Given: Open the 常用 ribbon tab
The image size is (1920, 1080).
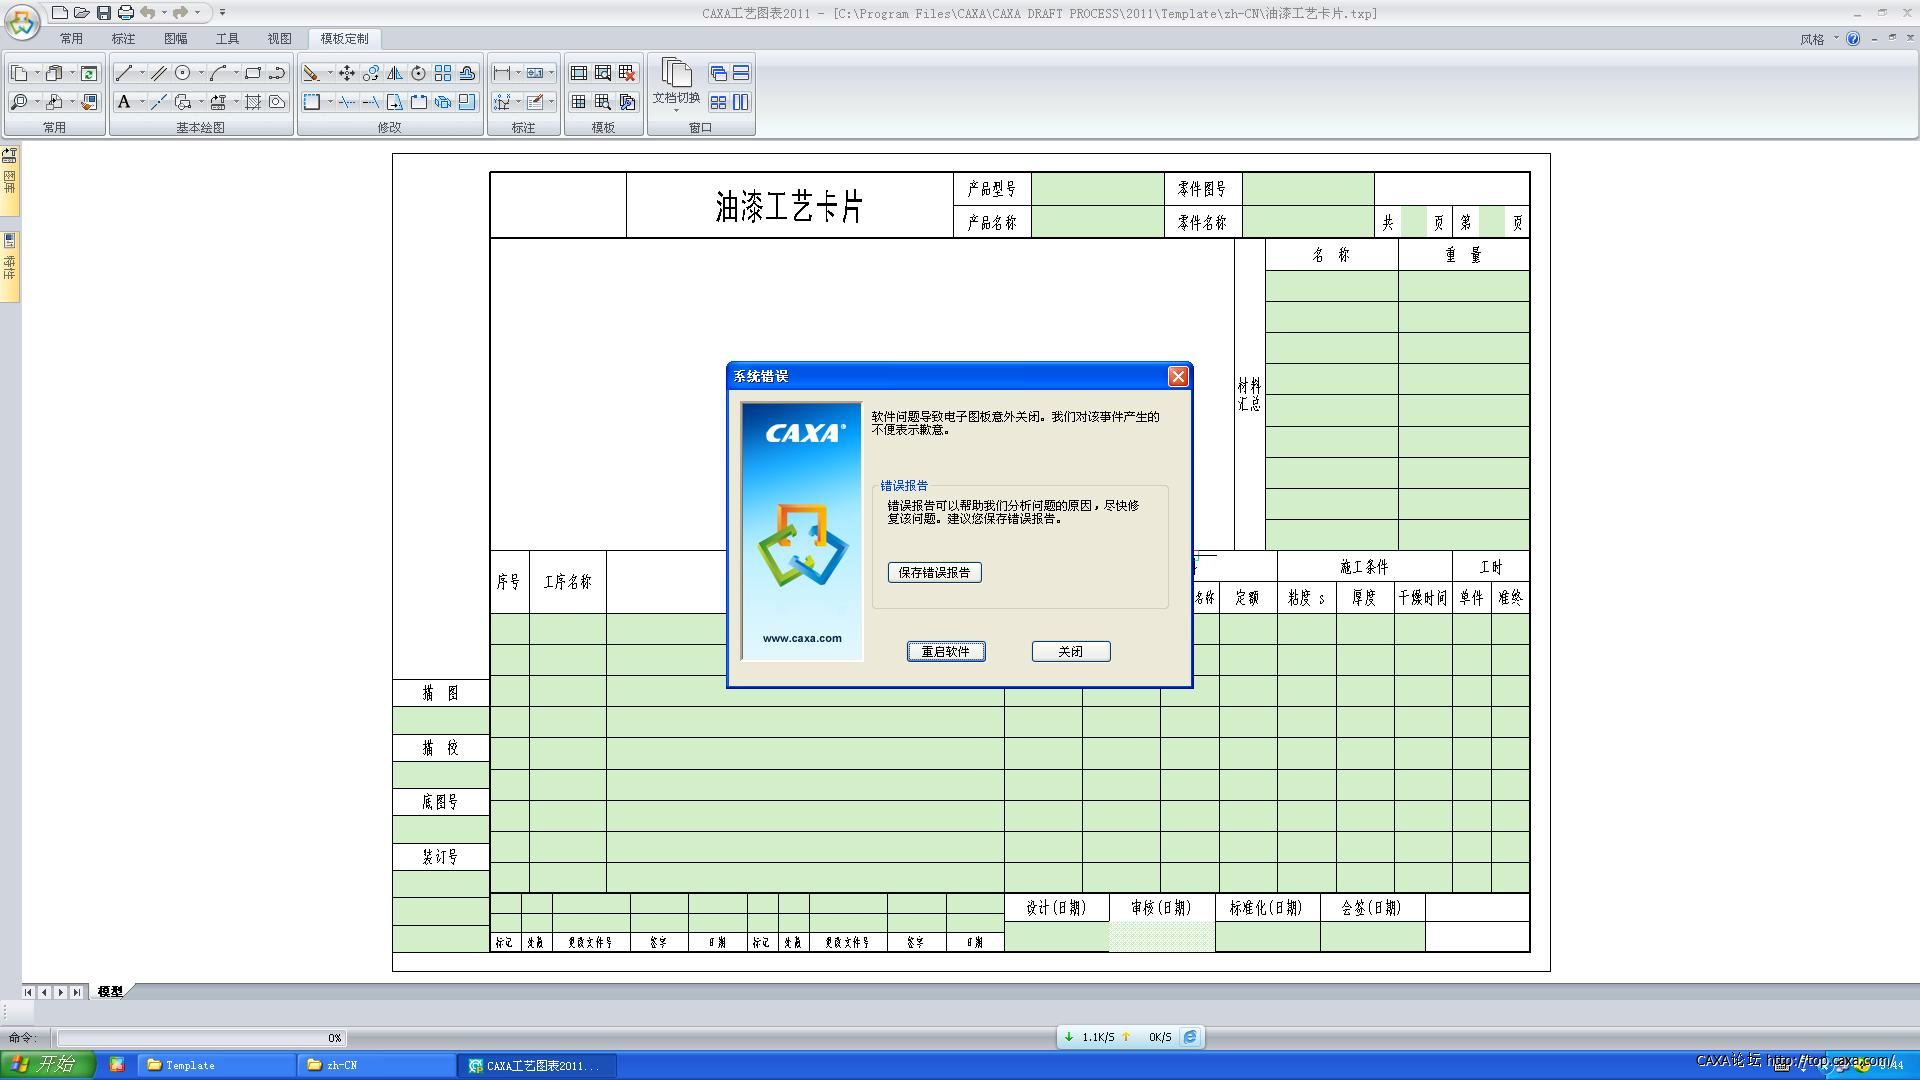Looking at the screenshot, I should (x=71, y=39).
